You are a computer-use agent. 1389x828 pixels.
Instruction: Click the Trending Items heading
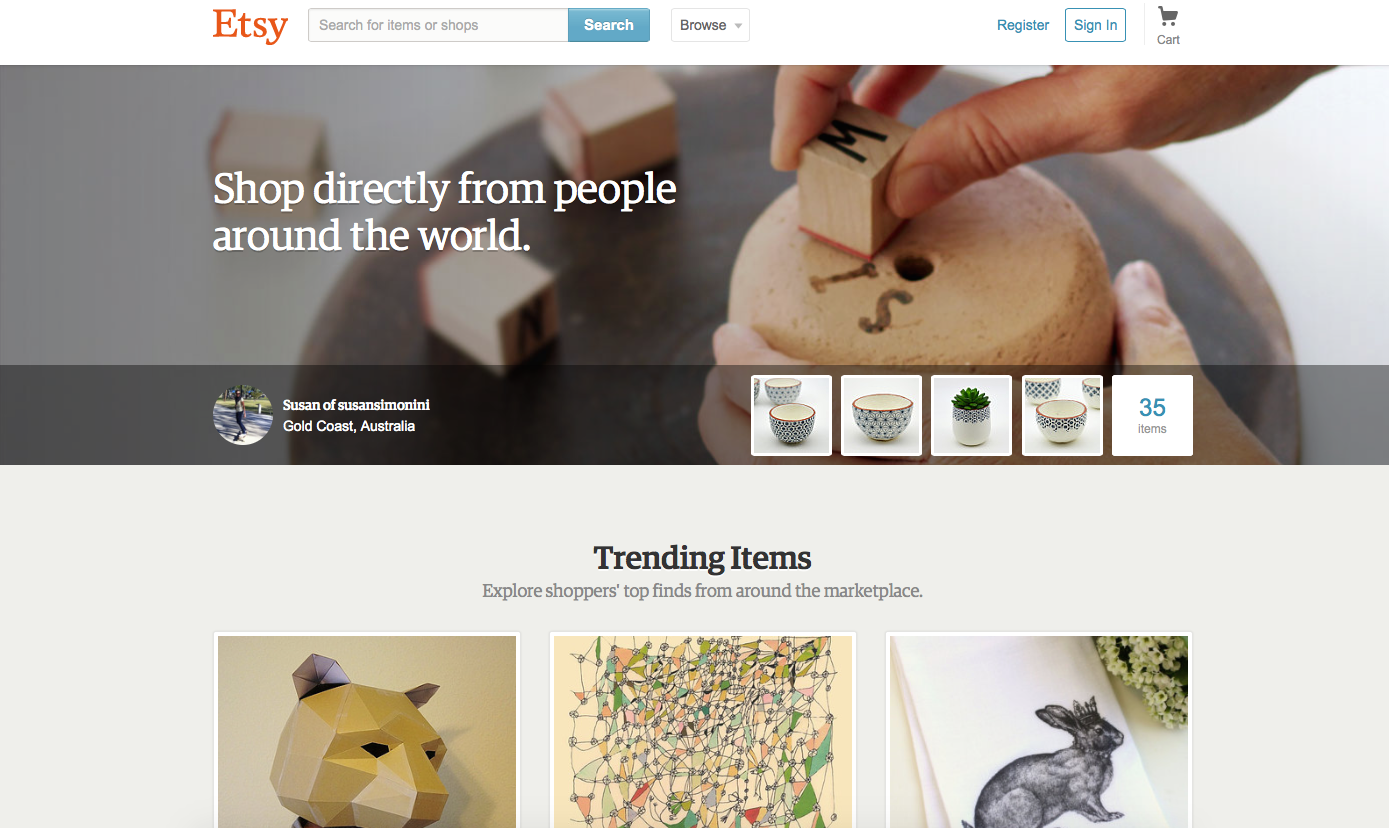(x=703, y=557)
